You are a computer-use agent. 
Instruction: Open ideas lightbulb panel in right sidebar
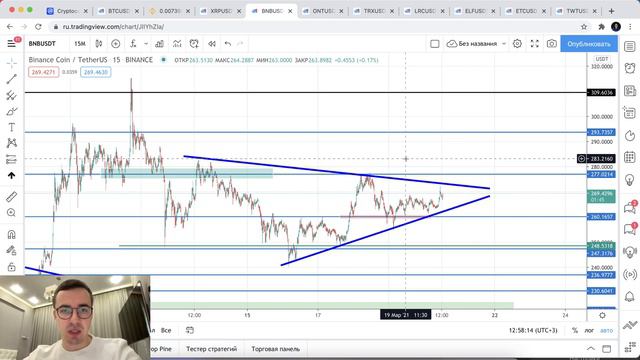(630, 180)
